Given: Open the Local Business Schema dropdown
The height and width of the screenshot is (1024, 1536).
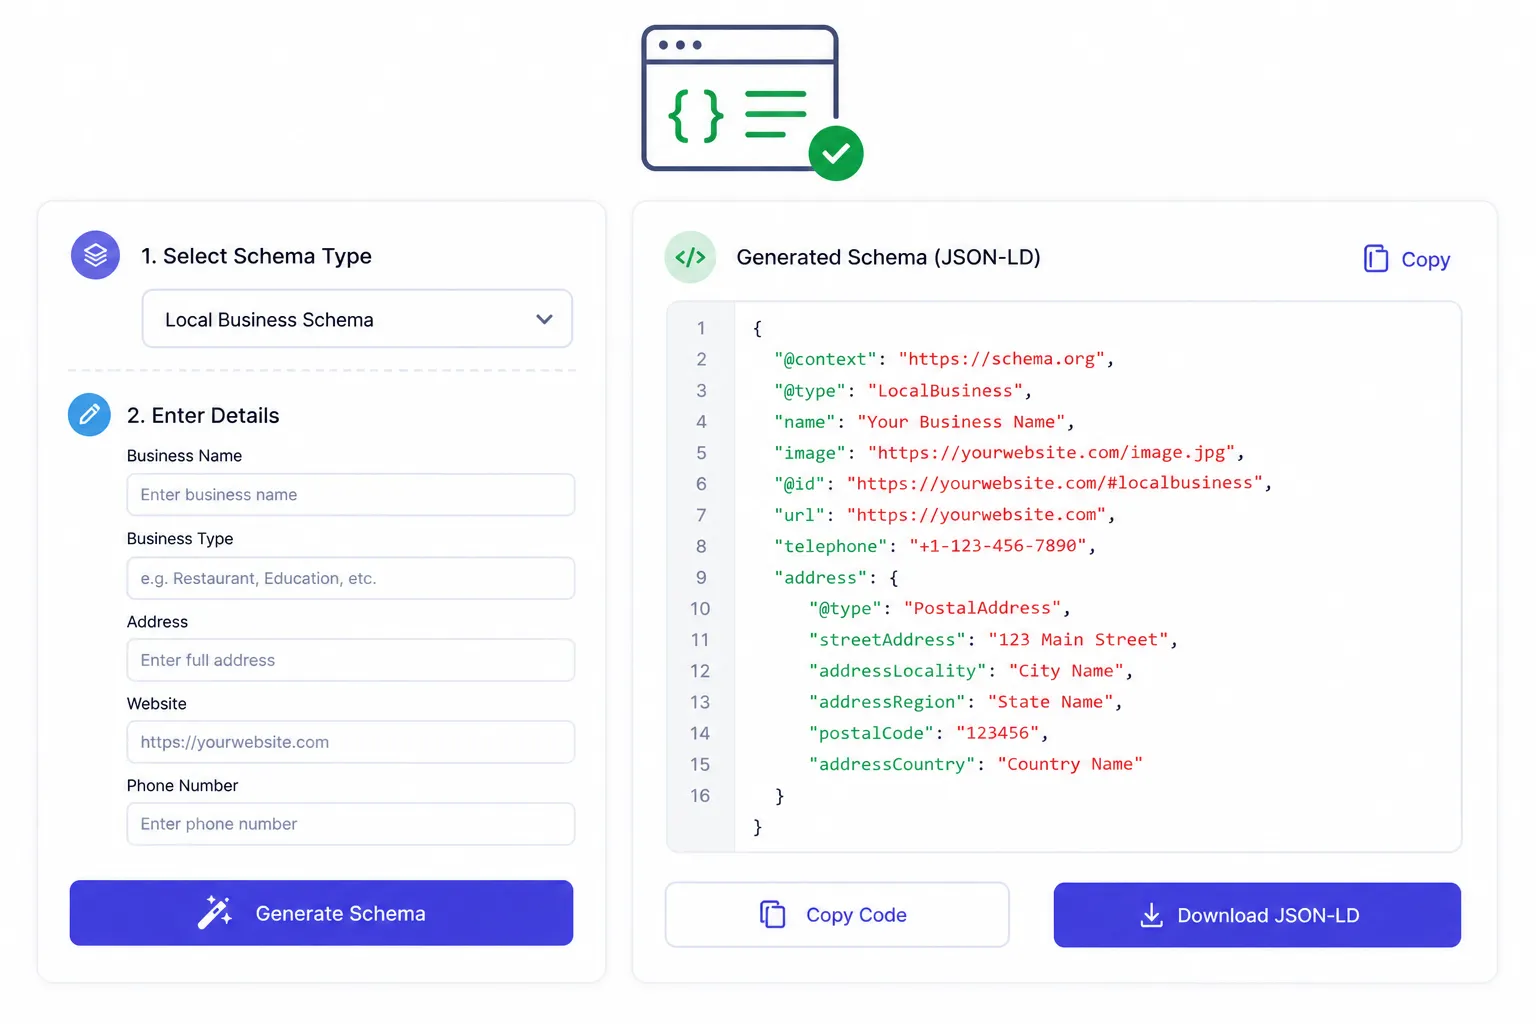Looking at the screenshot, I should 357,319.
